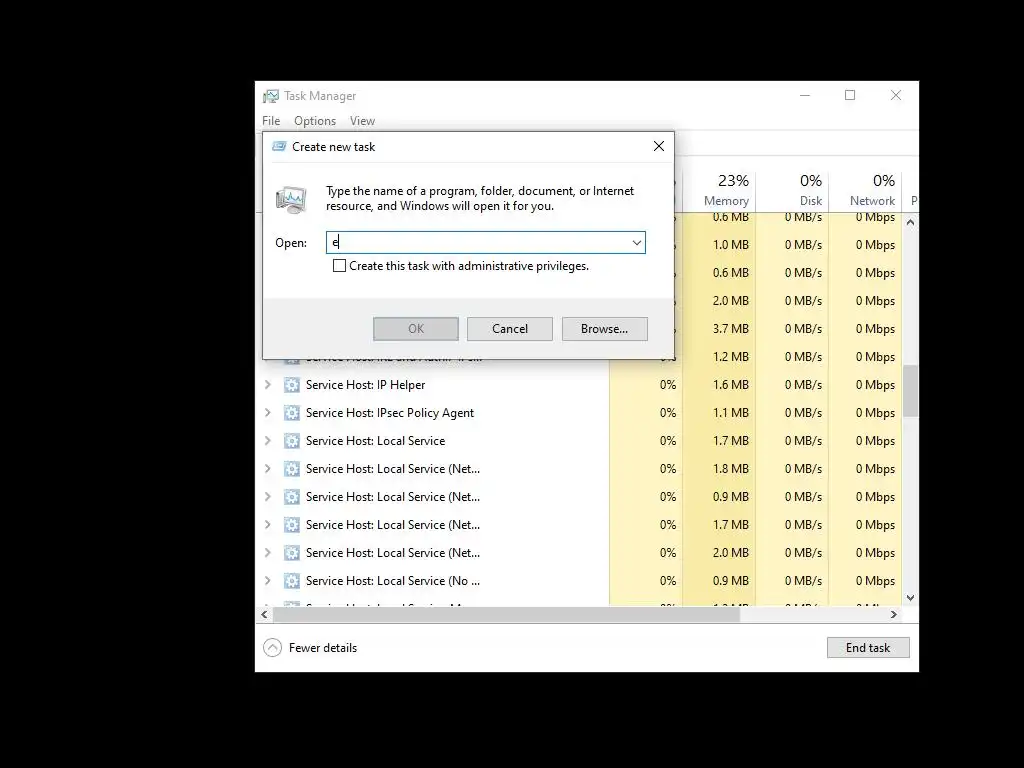Click the Fewer details link
Viewport: 1024px width, 768px height.
point(323,648)
